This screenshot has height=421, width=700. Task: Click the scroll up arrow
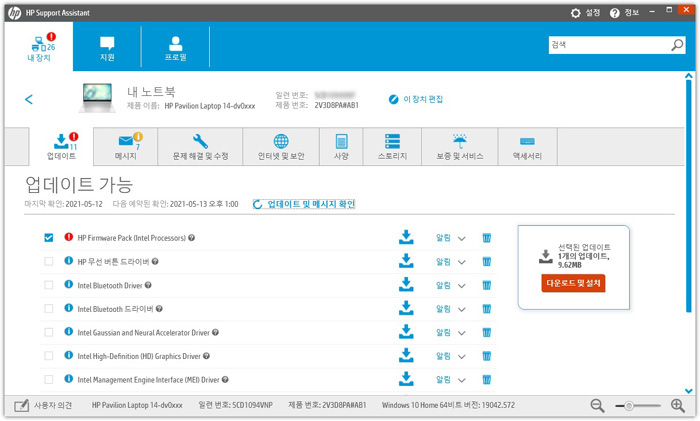tap(689, 76)
